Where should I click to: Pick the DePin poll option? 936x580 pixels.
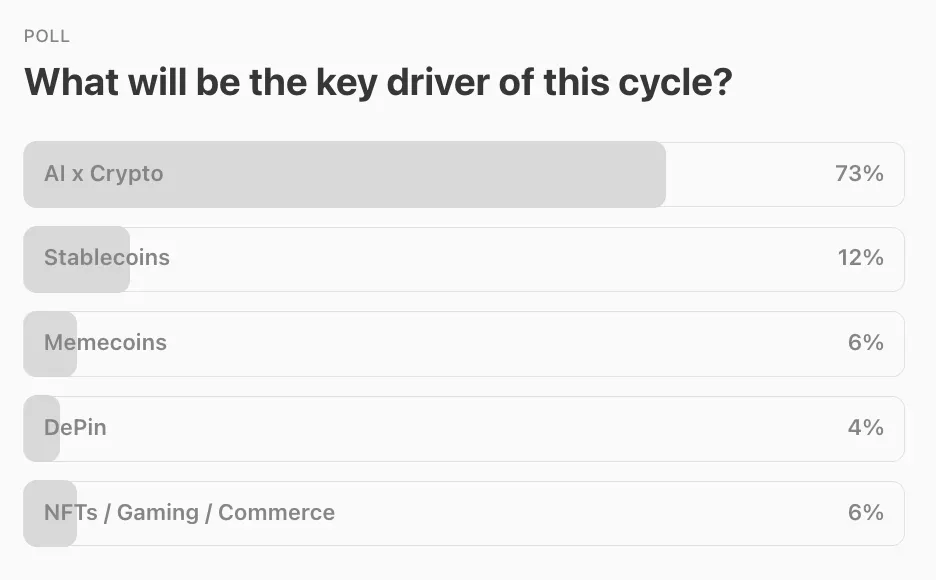464,428
